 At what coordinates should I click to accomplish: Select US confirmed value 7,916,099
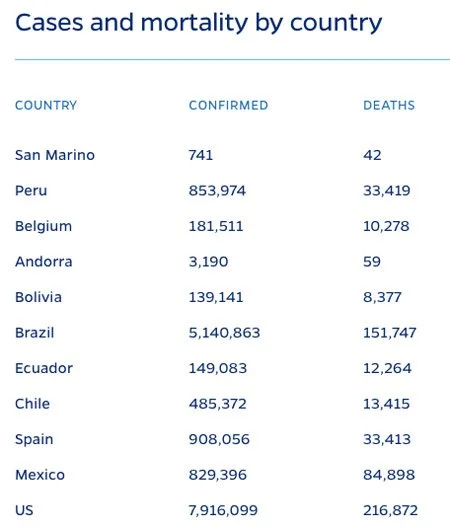[x=223, y=510]
